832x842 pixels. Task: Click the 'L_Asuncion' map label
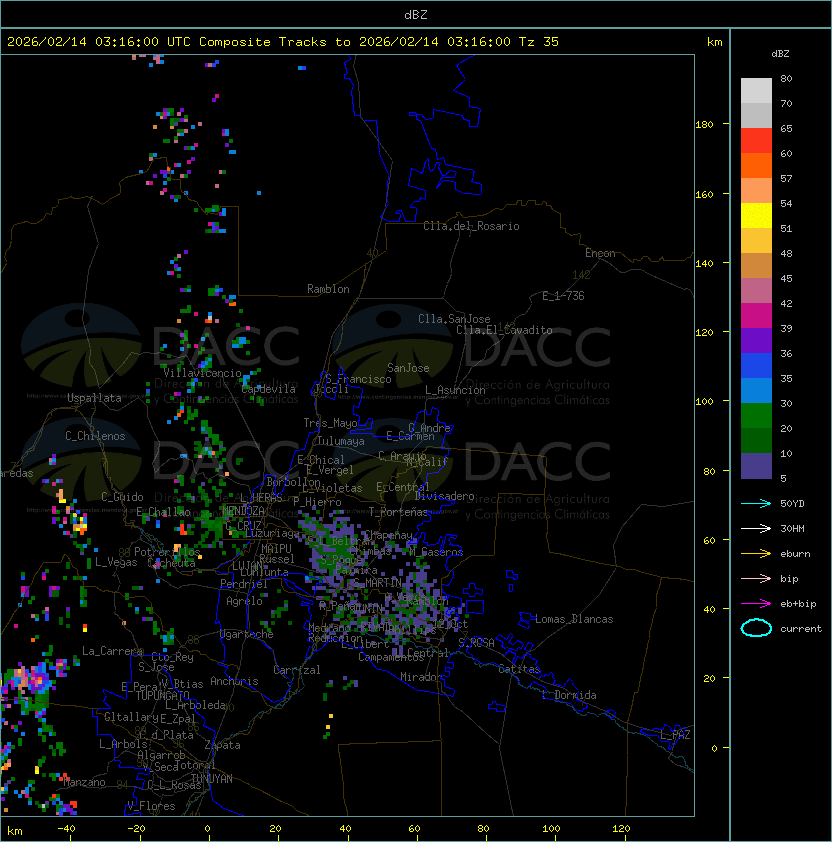coord(455,390)
